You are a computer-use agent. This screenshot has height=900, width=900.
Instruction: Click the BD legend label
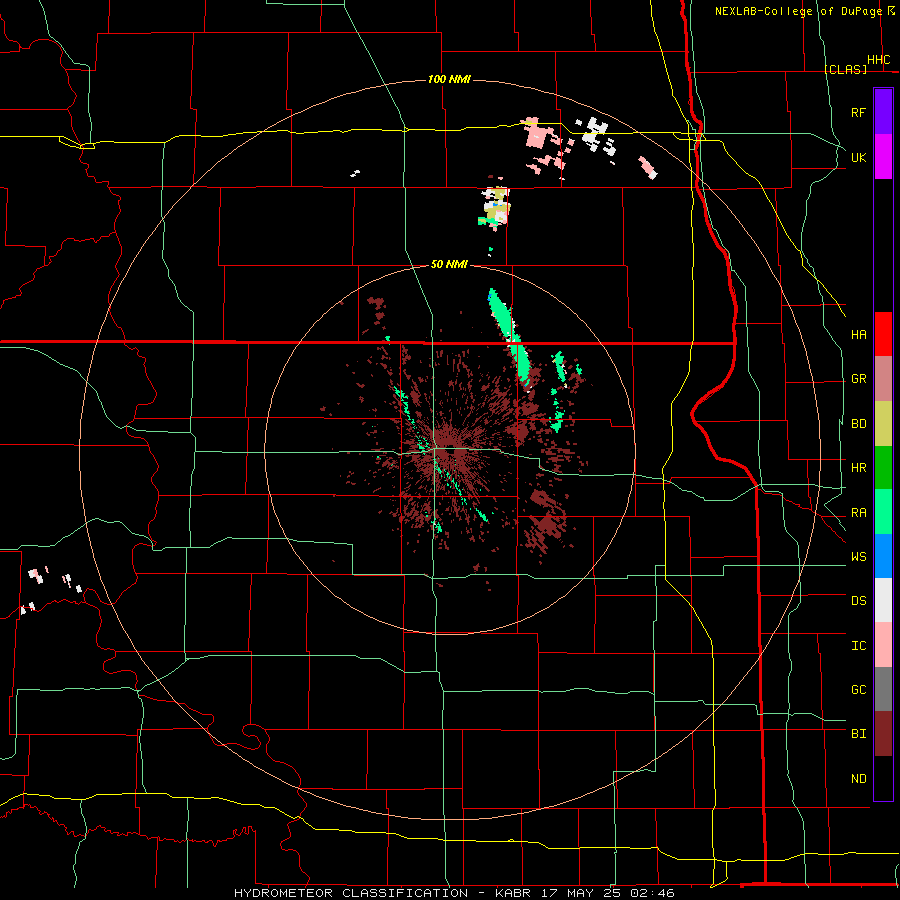pyautogui.click(x=858, y=424)
